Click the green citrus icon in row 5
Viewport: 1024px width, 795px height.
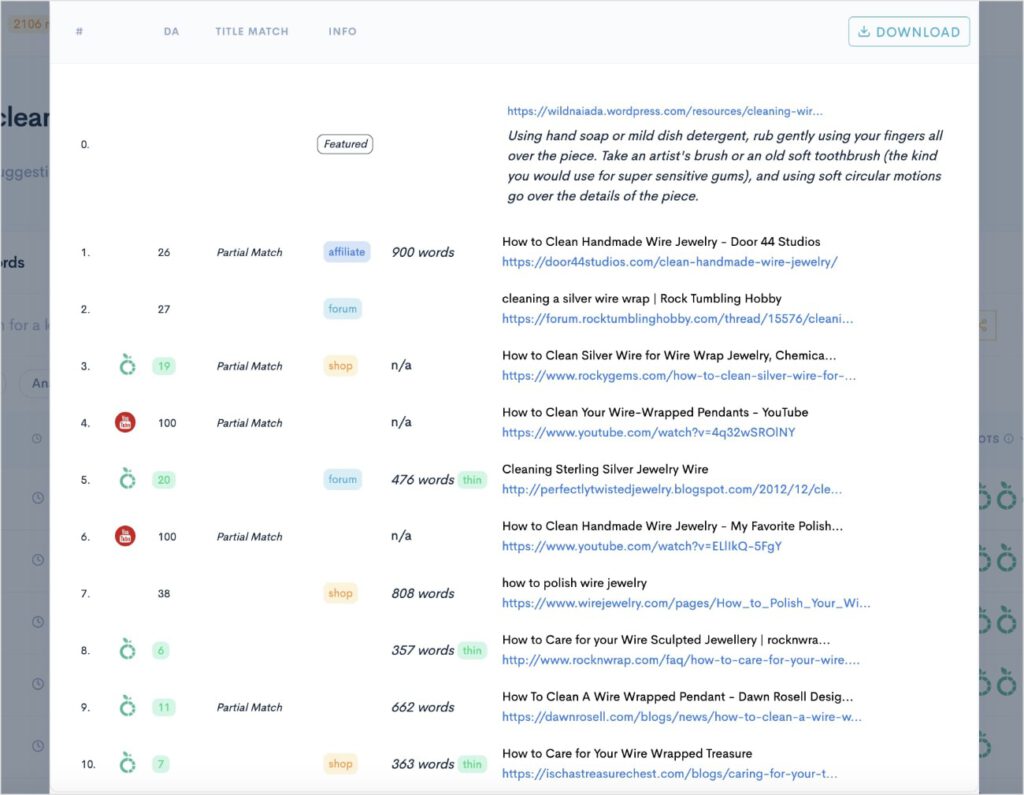[127, 479]
